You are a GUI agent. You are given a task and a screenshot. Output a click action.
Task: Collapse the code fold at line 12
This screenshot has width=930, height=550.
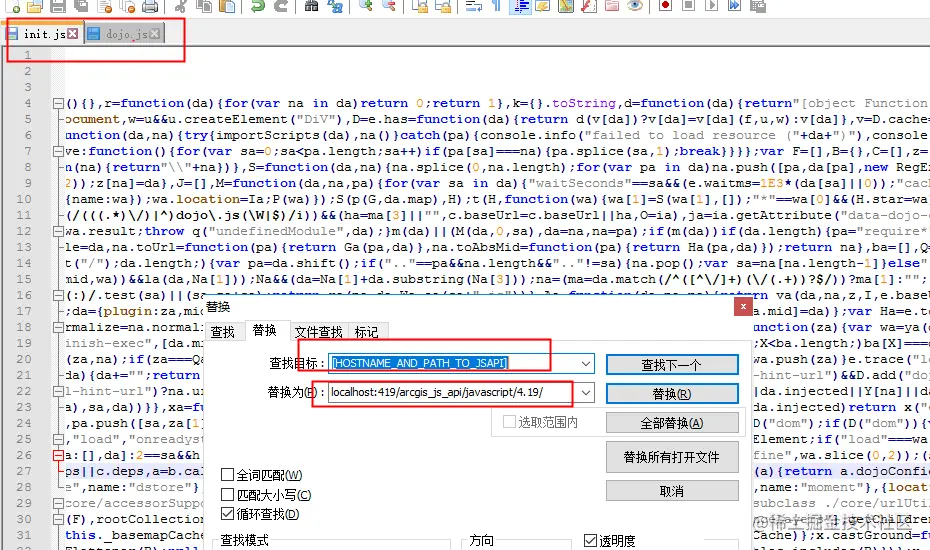(58, 231)
